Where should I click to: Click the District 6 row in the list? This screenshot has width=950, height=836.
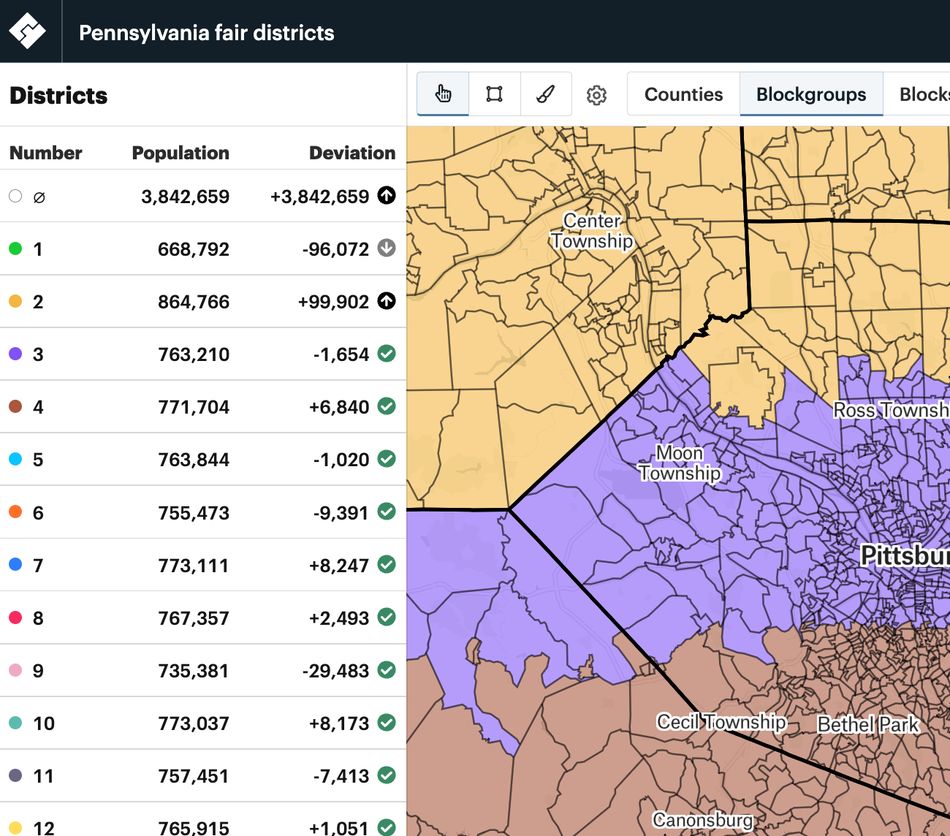200,513
